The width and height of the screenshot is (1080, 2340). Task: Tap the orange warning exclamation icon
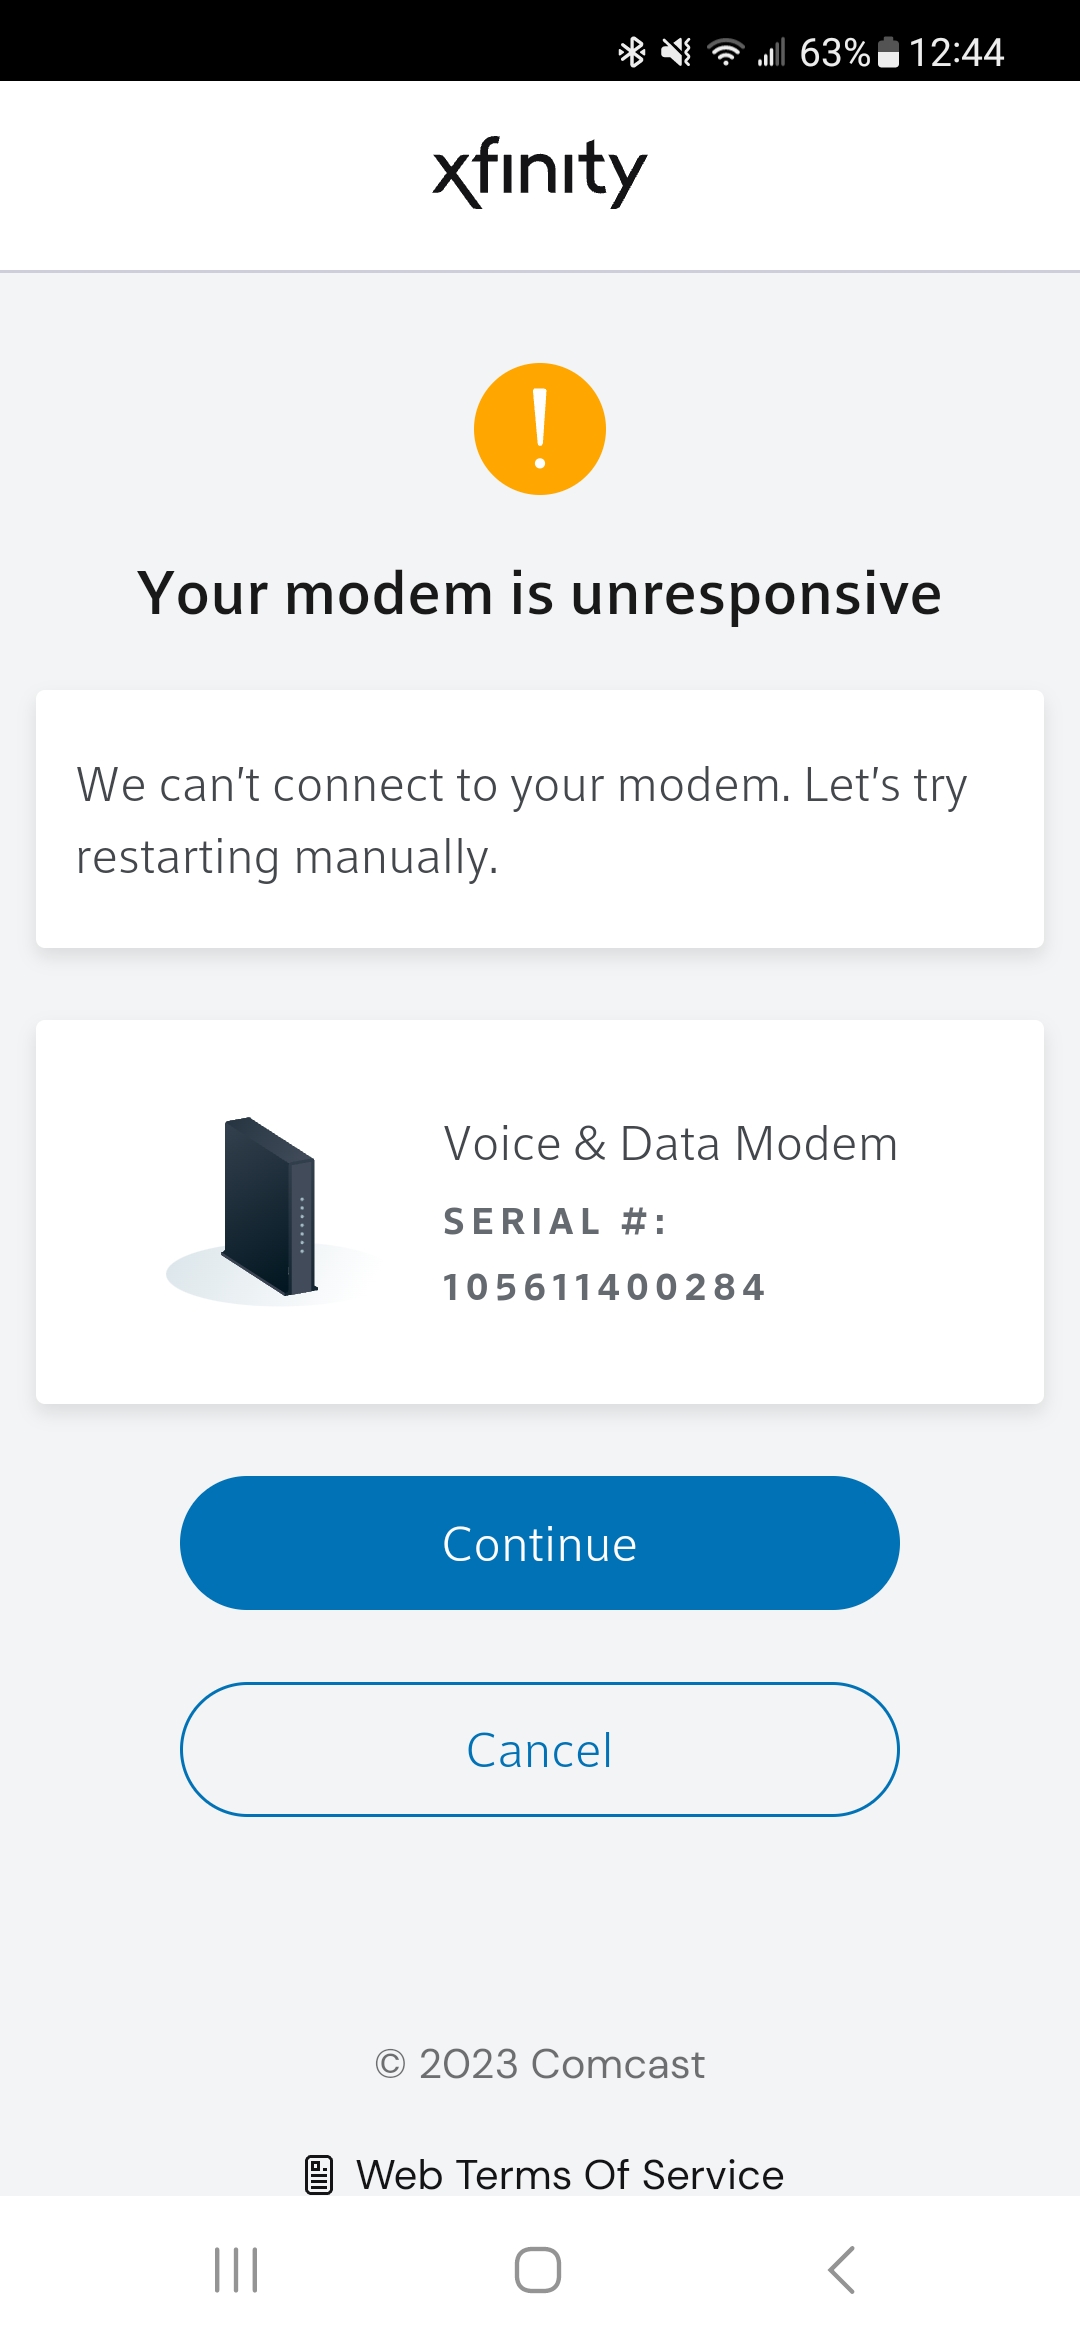coord(540,429)
